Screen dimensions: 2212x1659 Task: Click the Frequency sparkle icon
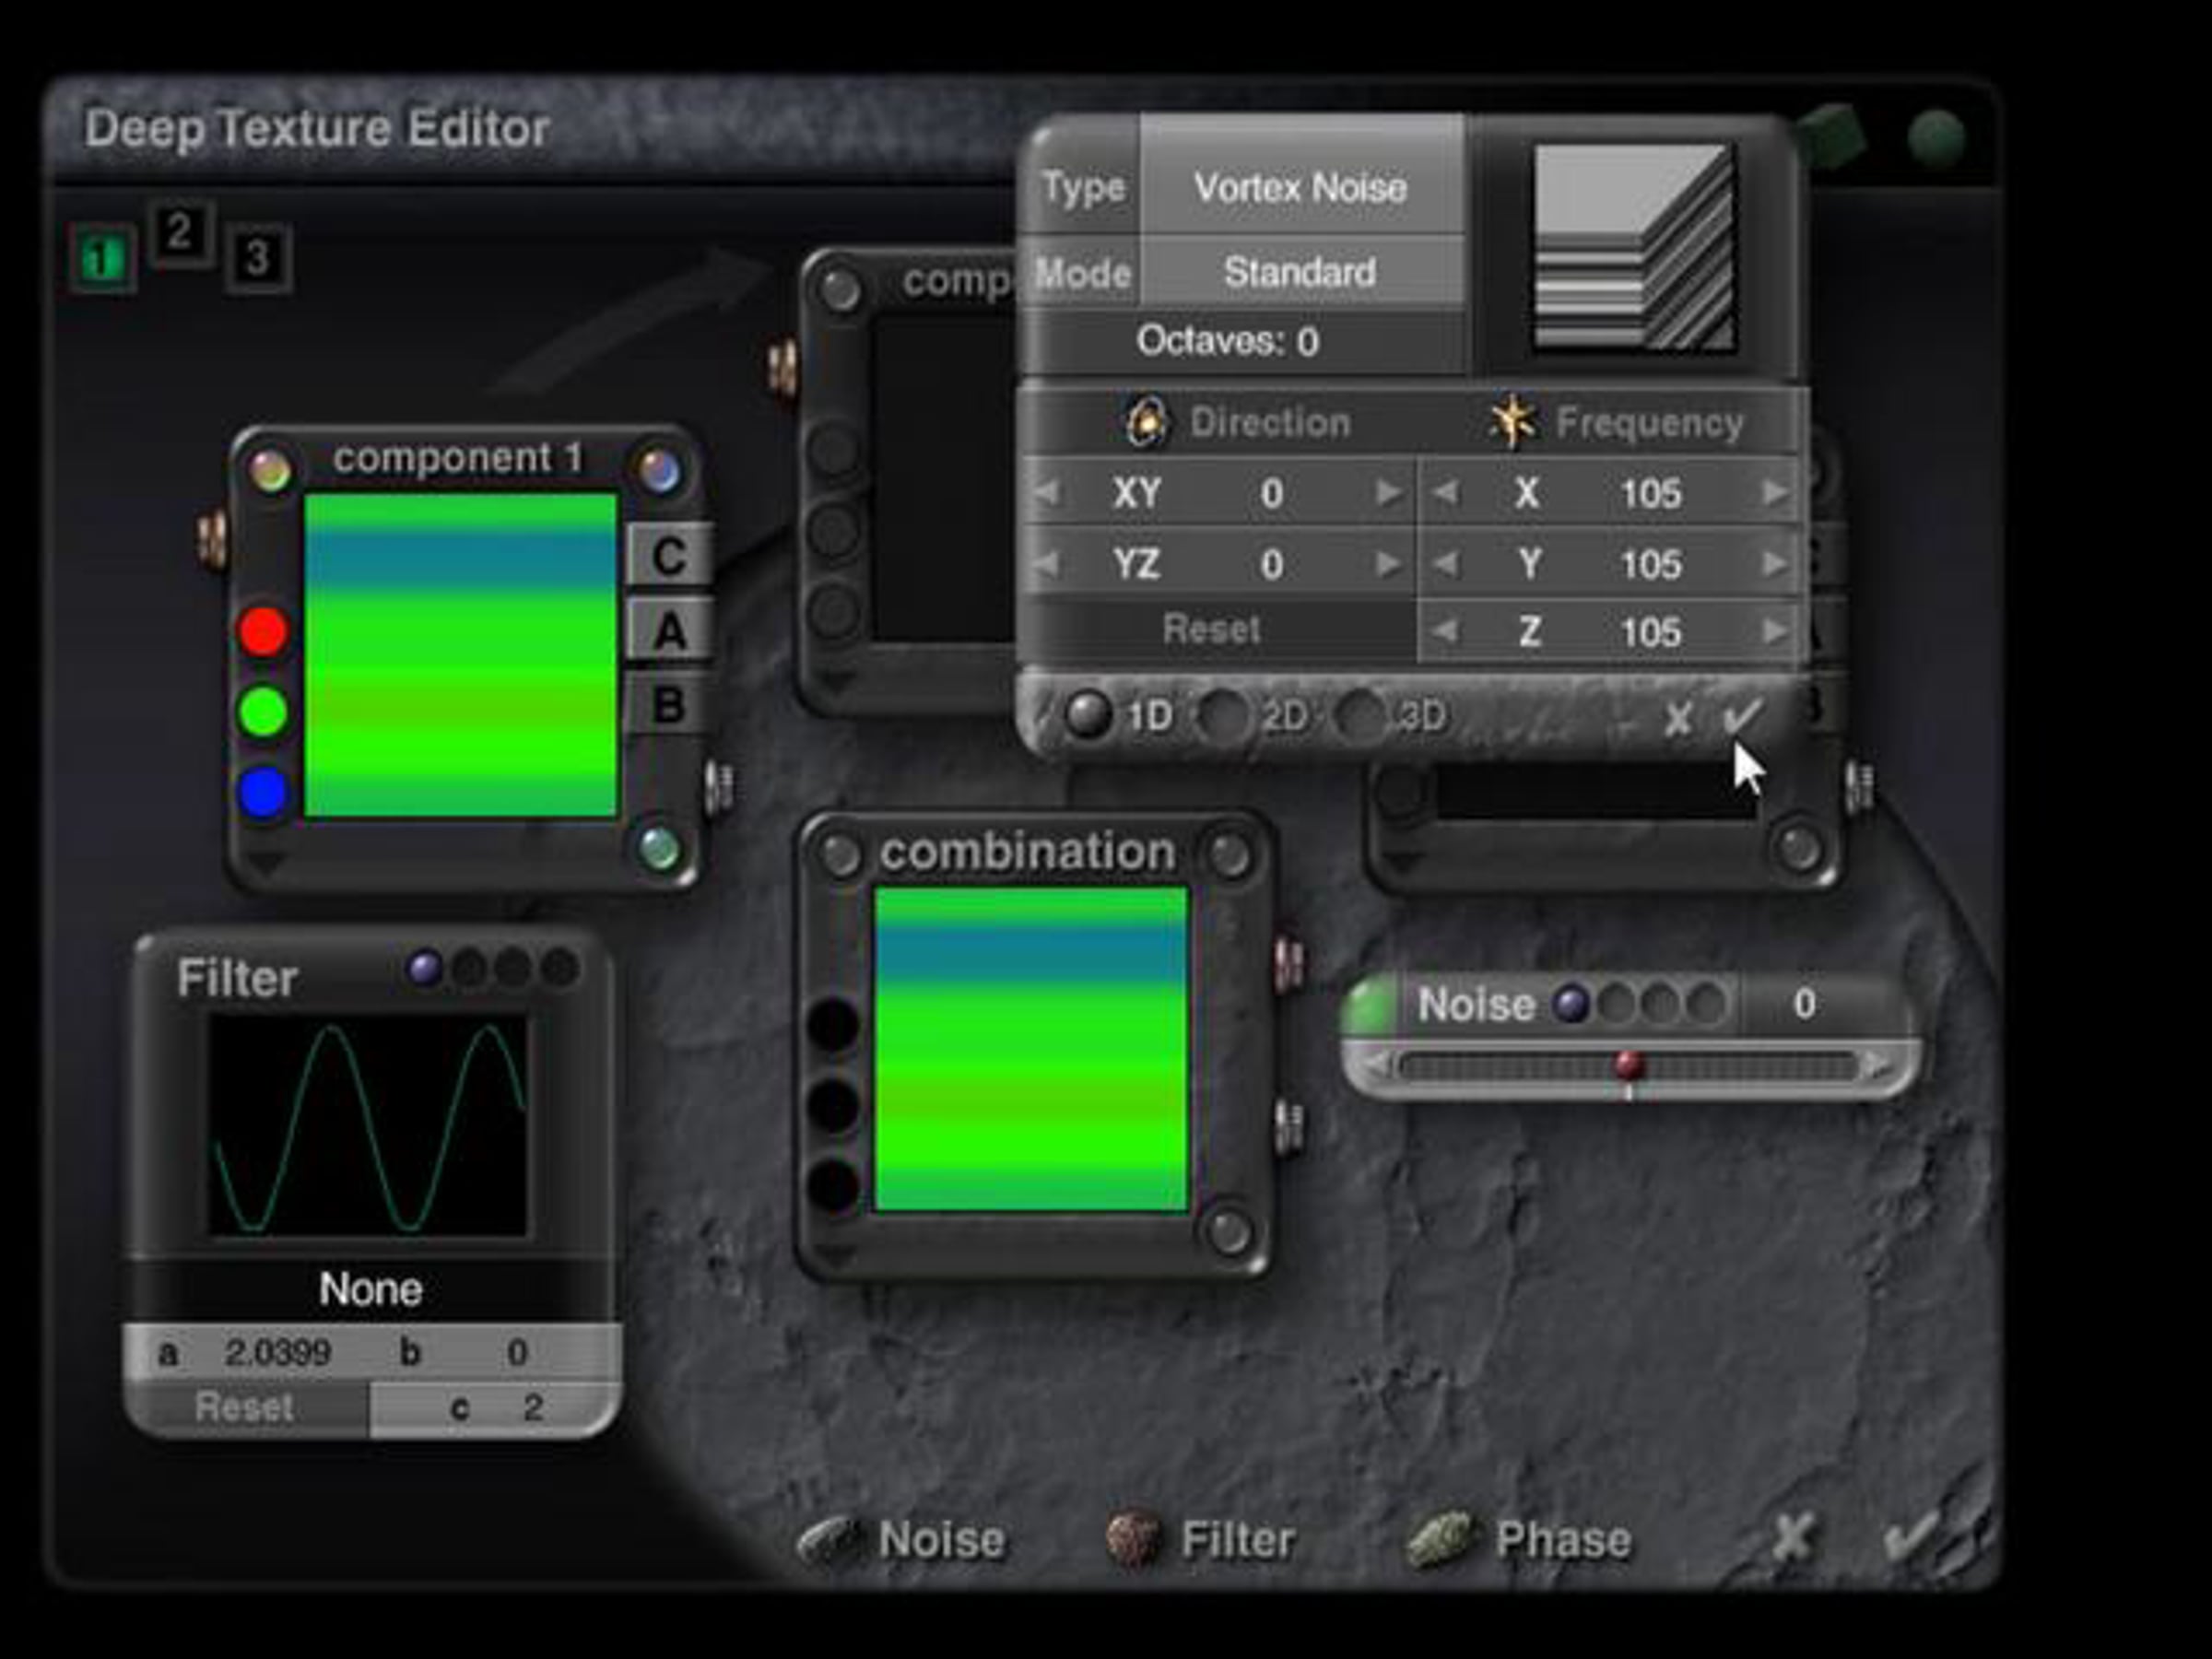click(x=1512, y=422)
